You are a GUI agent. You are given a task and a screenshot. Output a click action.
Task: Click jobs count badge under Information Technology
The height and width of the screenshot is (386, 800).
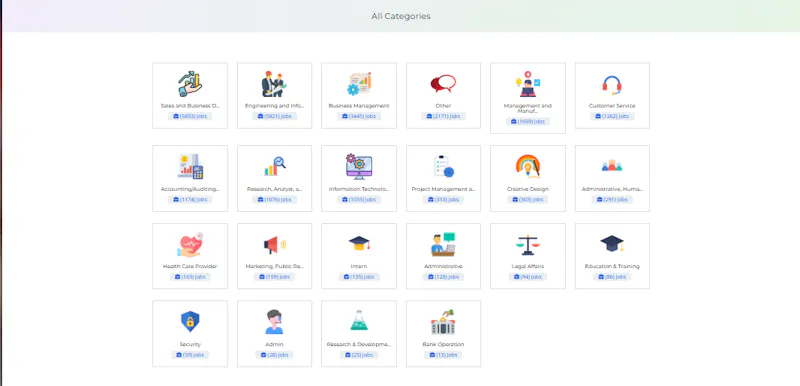[359, 199]
